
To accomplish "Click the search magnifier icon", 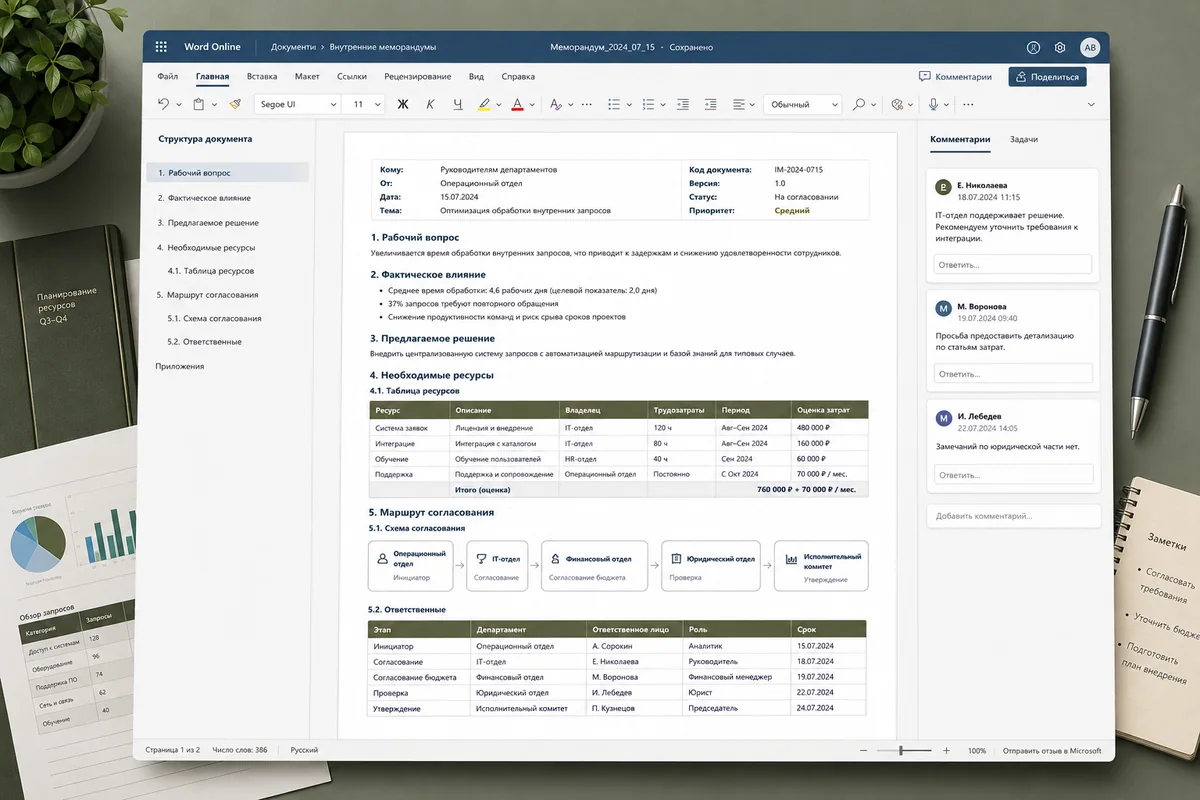I will coord(859,104).
